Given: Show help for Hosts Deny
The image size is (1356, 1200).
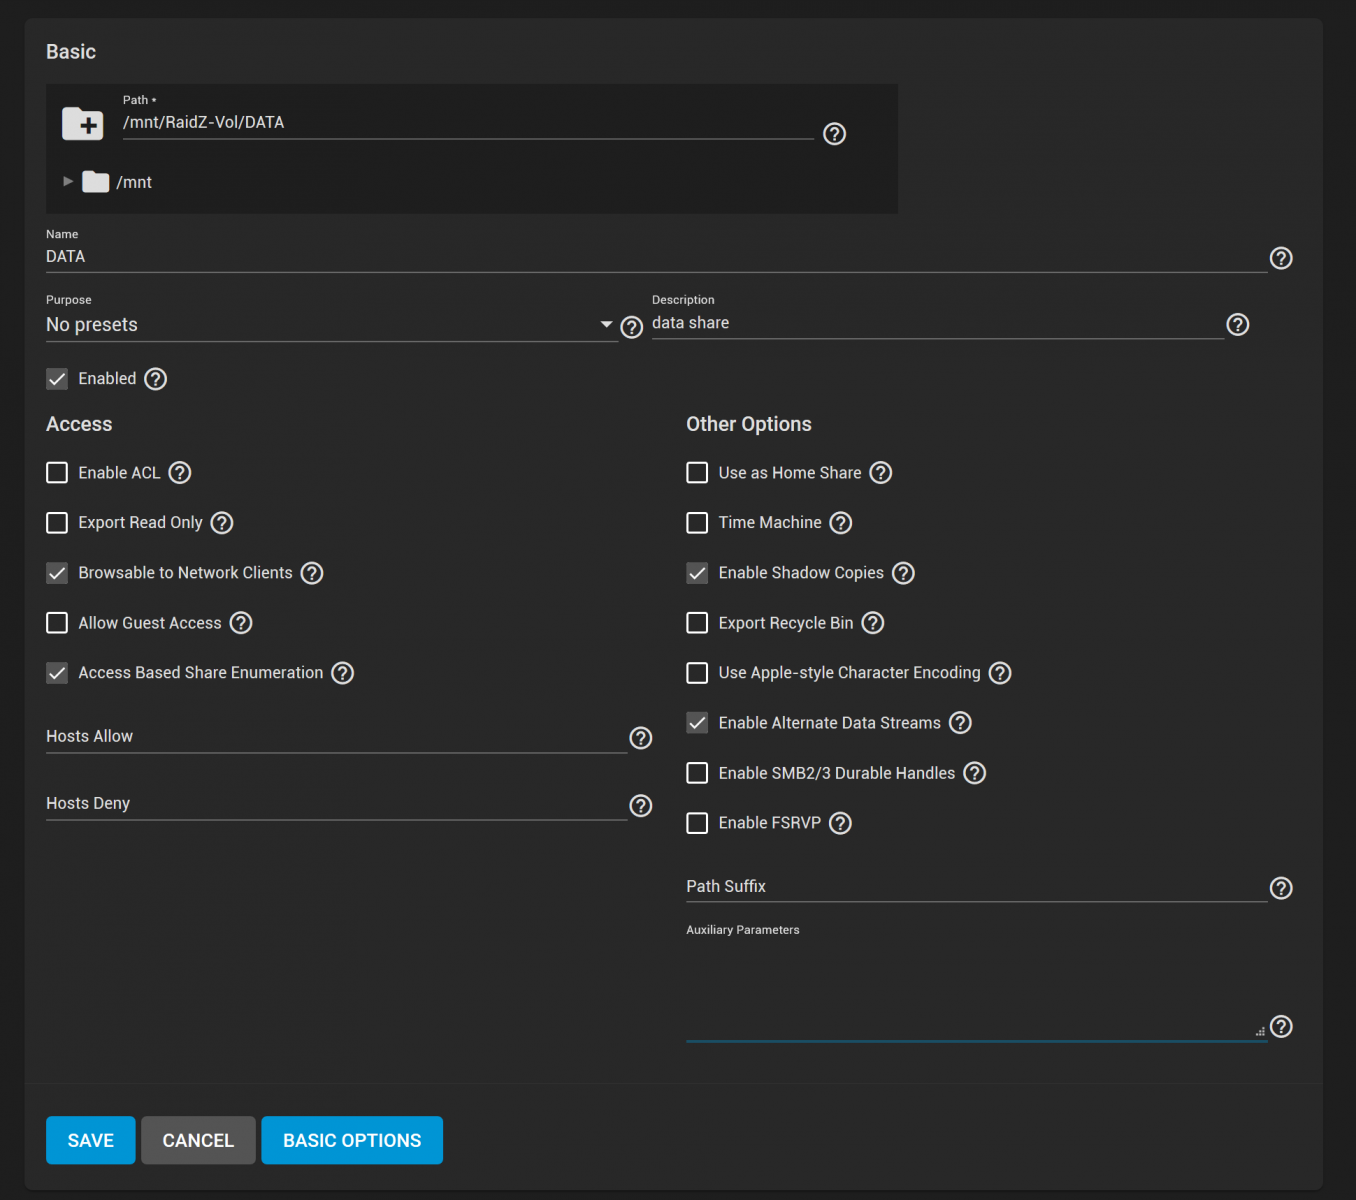Looking at the screenshot, I should pos(641,806).
